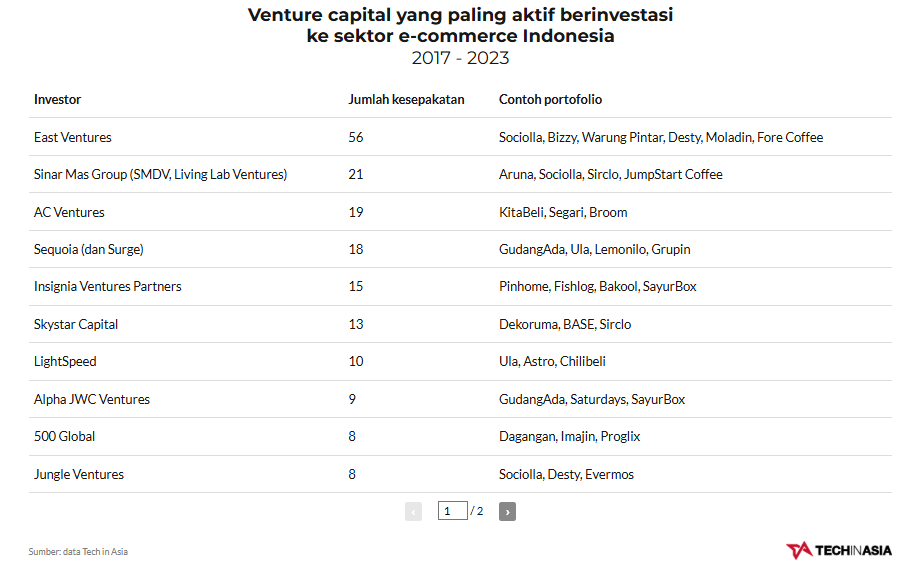Click the LightSpeed investor cell
920x580 pixels.
click(x=65, y=361)
